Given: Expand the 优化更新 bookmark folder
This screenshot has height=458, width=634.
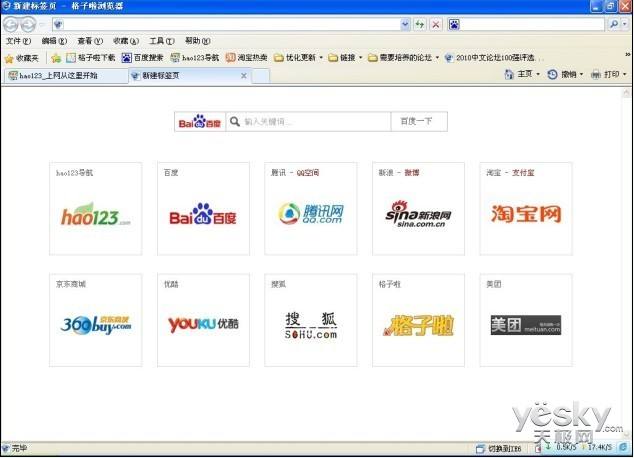Looking at the screenshot, I should coord(298,58).
